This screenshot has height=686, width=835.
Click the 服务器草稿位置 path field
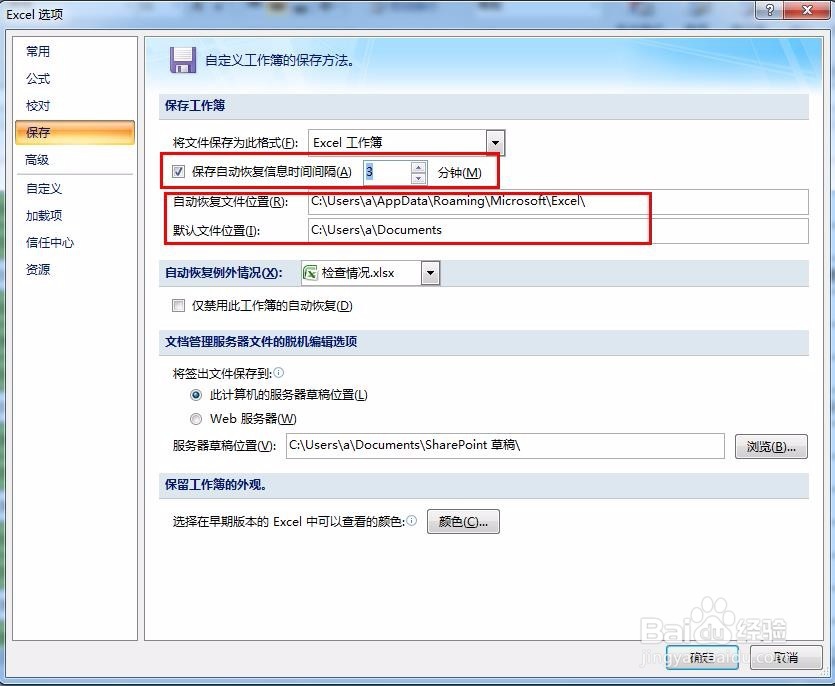coord(505,446)
